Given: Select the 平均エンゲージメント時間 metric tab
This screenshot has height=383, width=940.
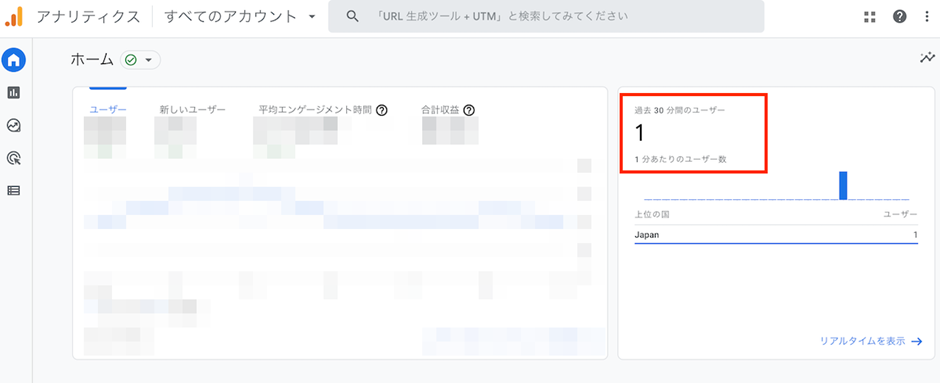Looking at the screenshot, I should click(315, 110).
